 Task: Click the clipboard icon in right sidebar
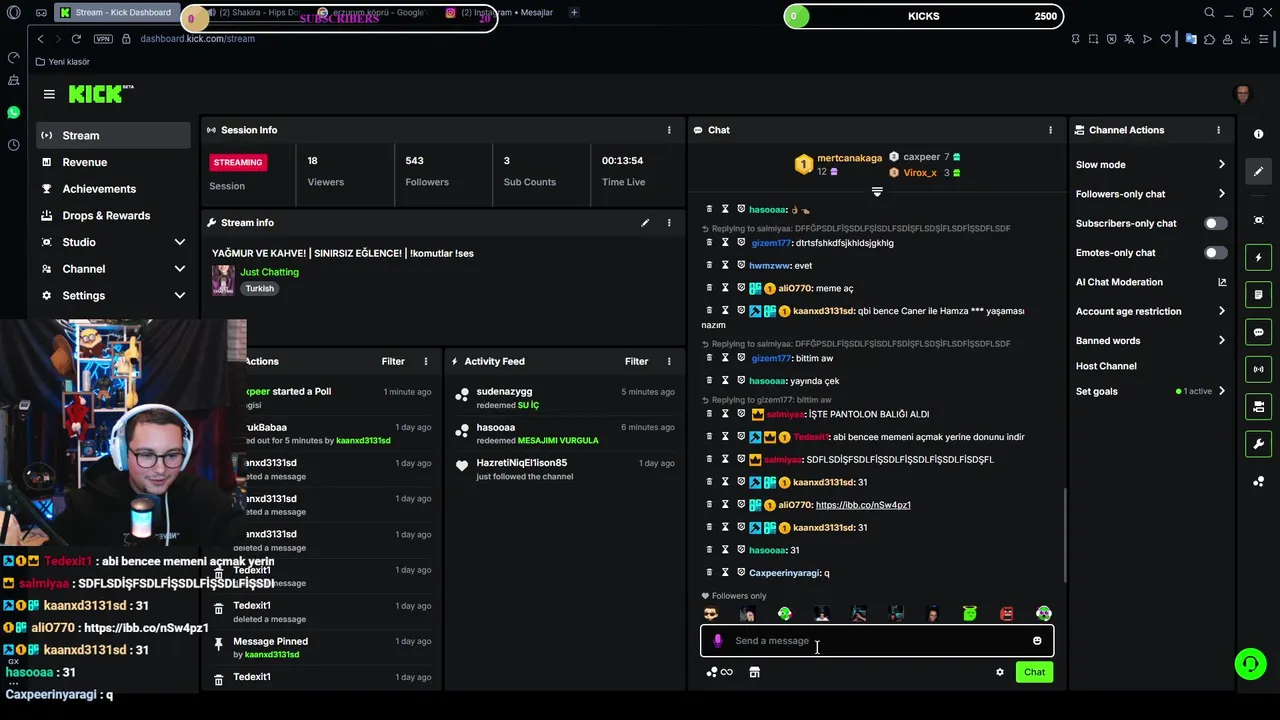[1258, 295]
